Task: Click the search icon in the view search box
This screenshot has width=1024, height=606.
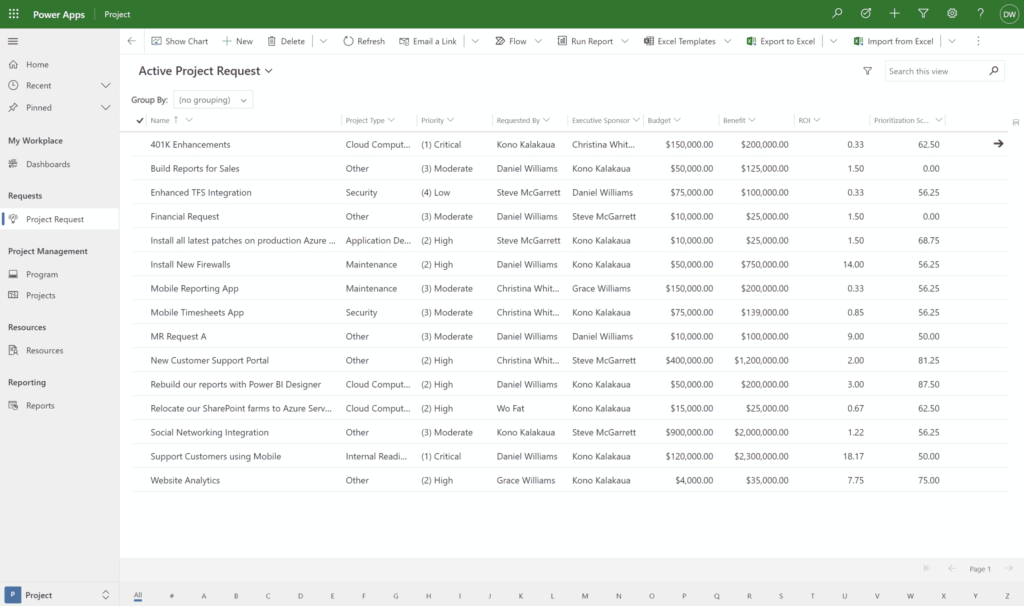Action: [x=993, y=71]
